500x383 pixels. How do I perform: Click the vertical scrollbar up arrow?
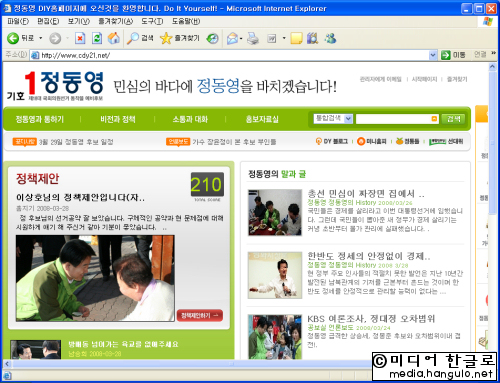pyautogui.click(x=493, y=67)
